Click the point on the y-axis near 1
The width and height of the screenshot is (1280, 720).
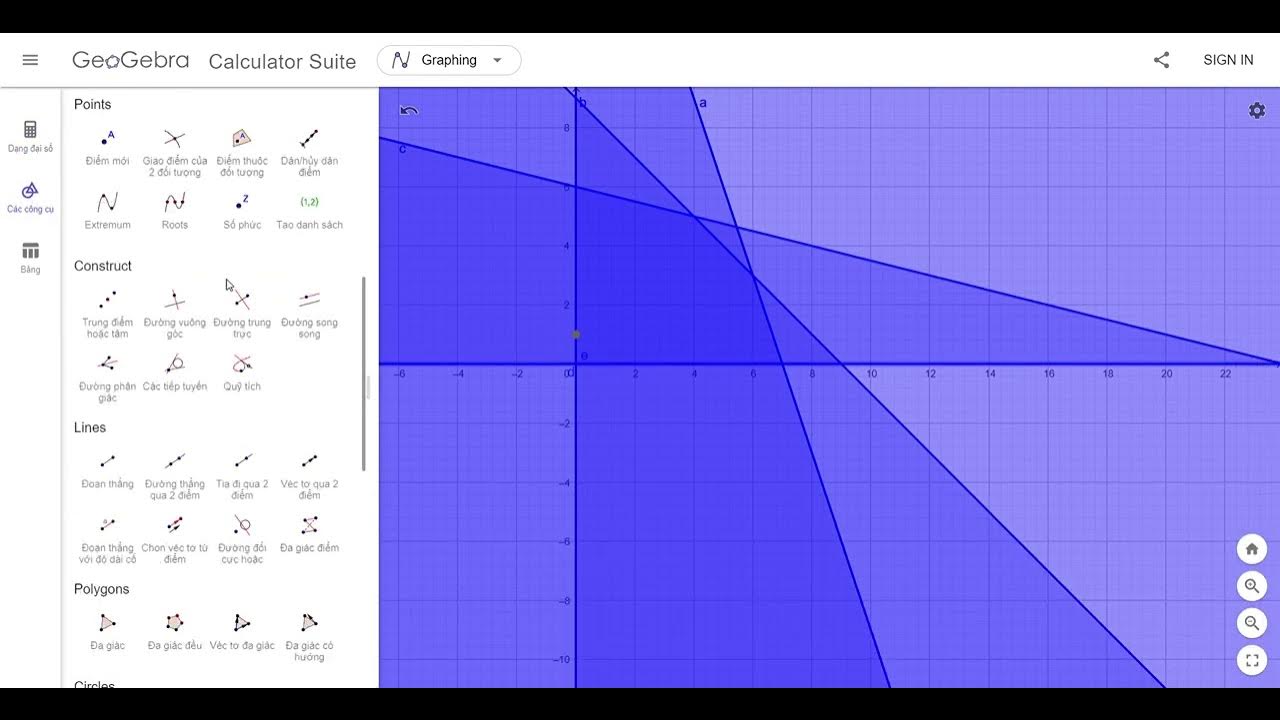(x=576, y=335)
